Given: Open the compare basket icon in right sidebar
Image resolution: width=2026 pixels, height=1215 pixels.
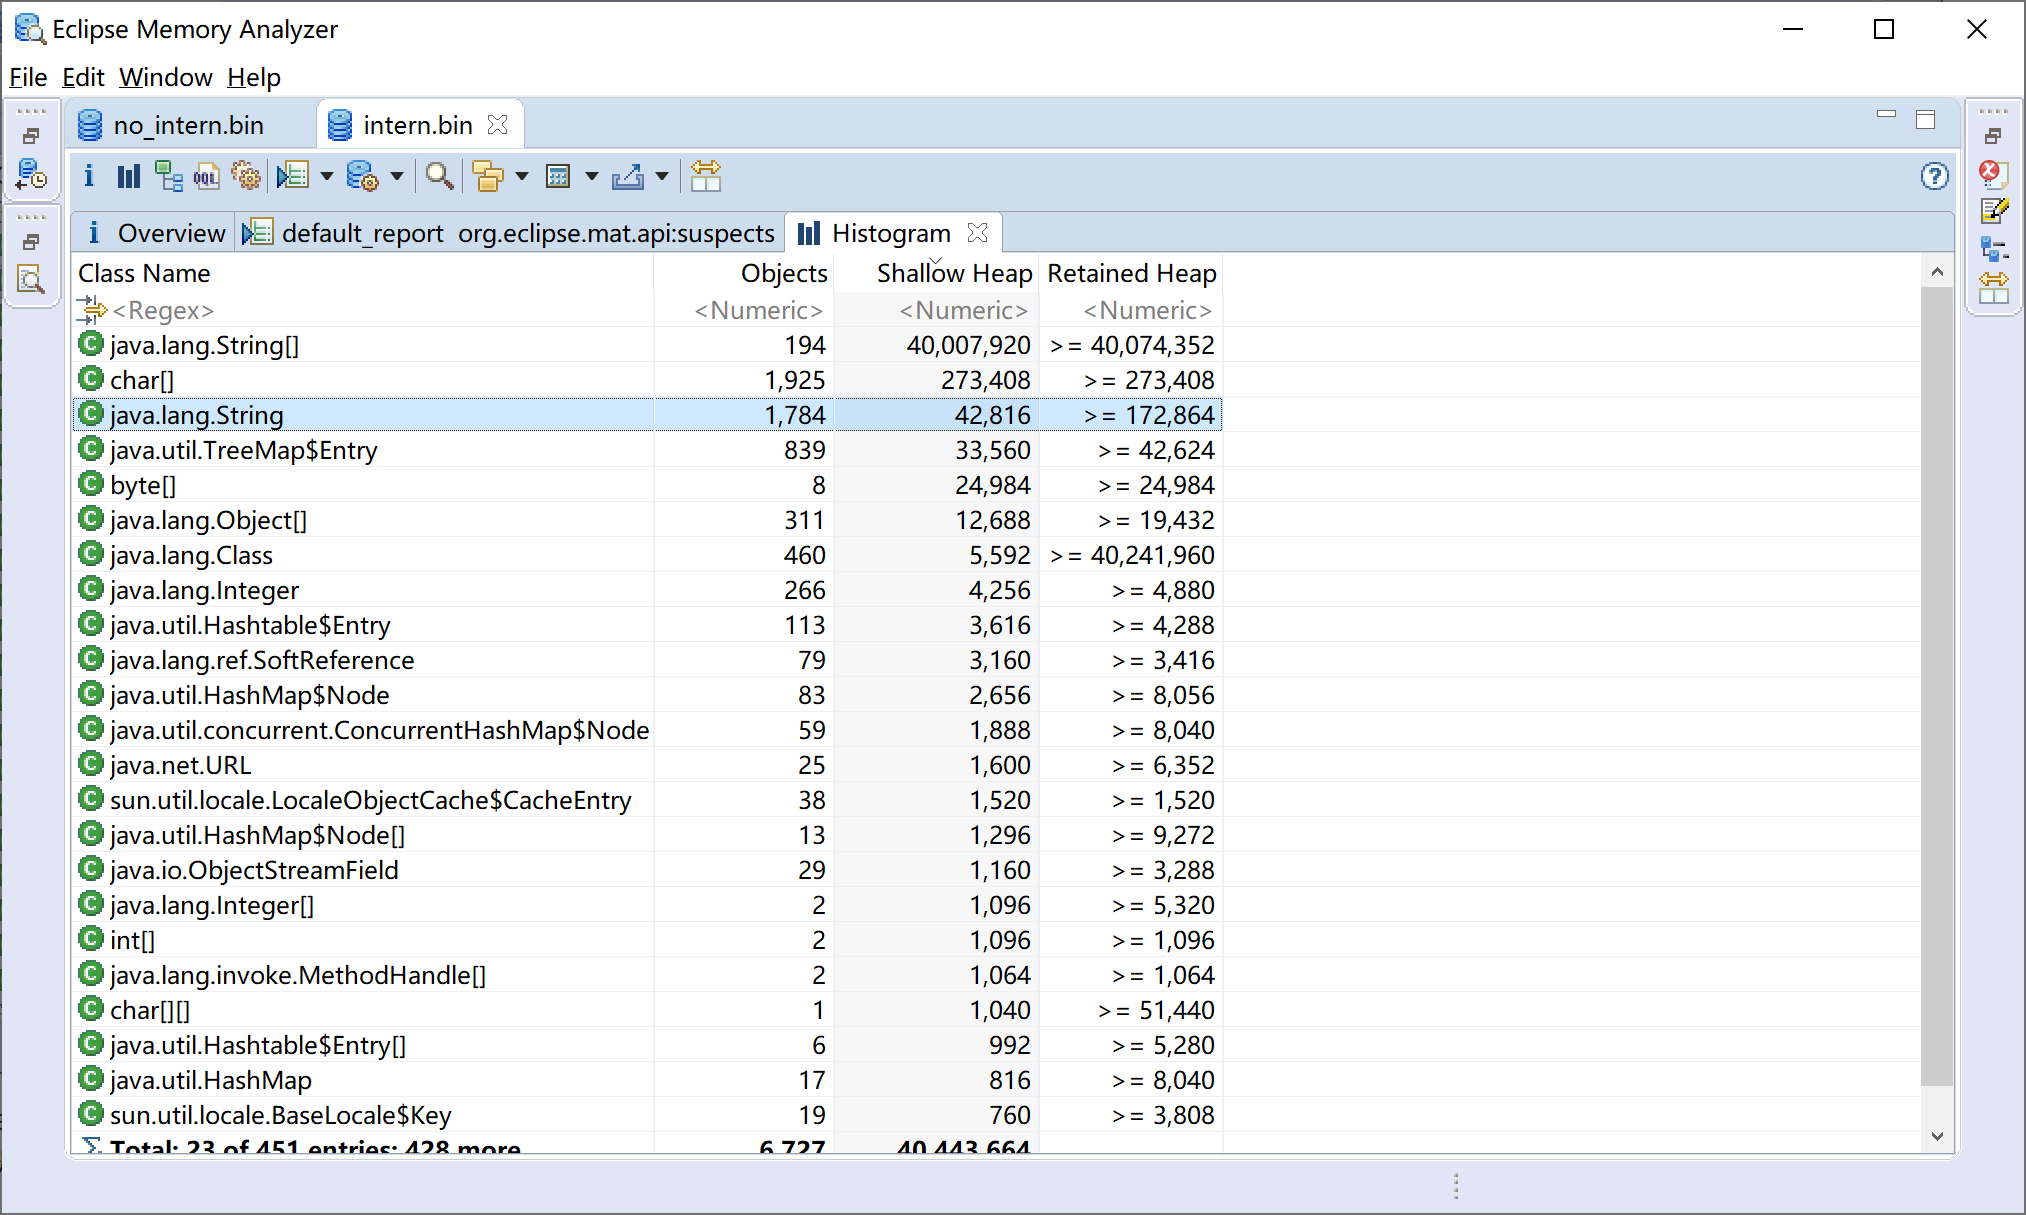Looking at the screenshot, I should 1994,288.
